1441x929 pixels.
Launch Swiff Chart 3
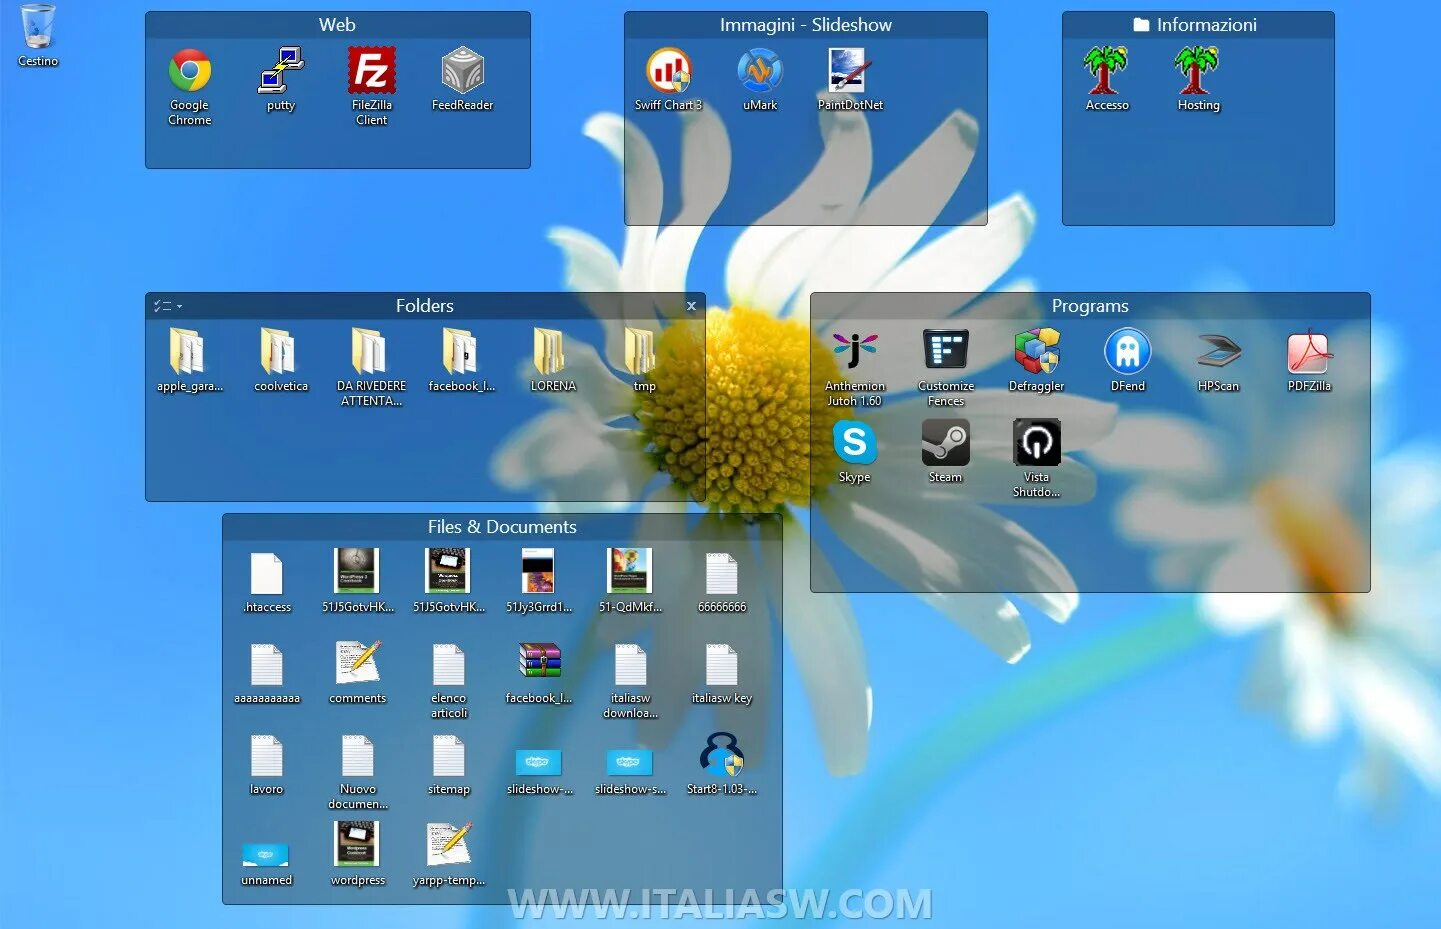(669, 79)
